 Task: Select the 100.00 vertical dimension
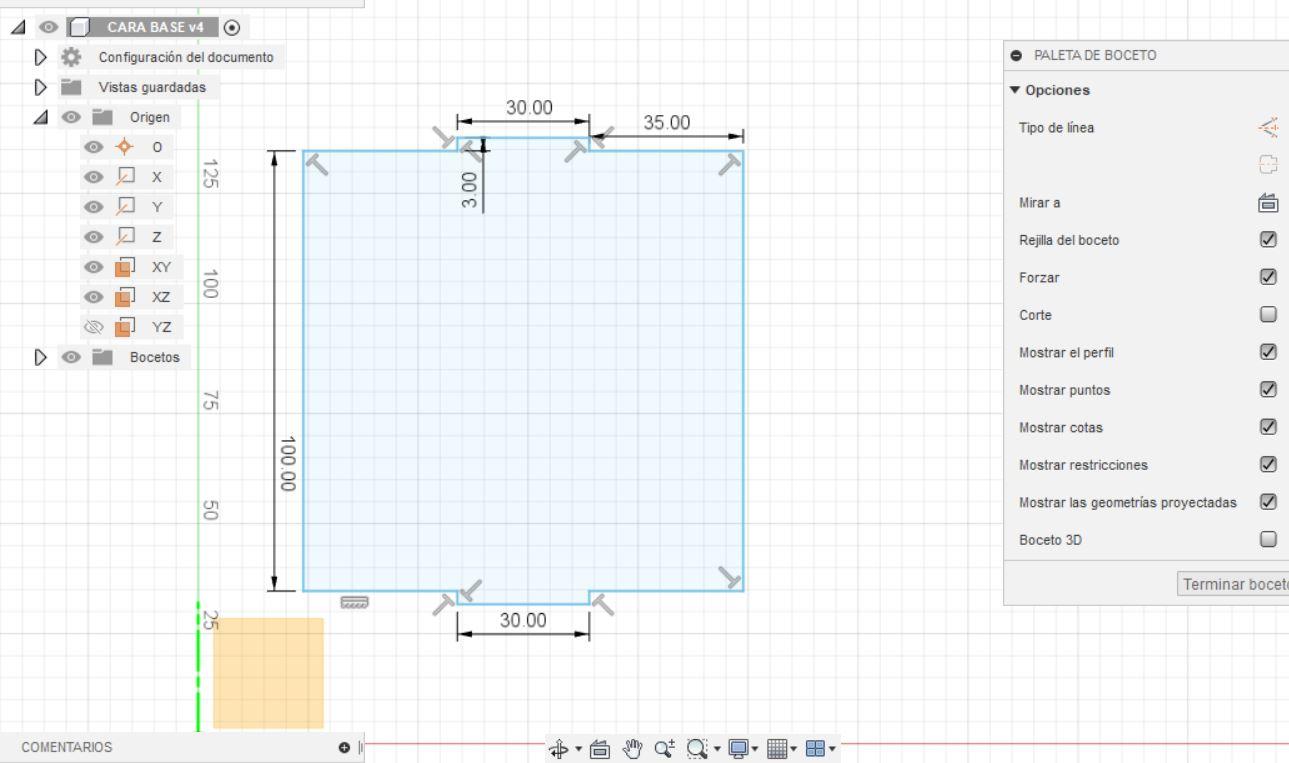[290, 463]
